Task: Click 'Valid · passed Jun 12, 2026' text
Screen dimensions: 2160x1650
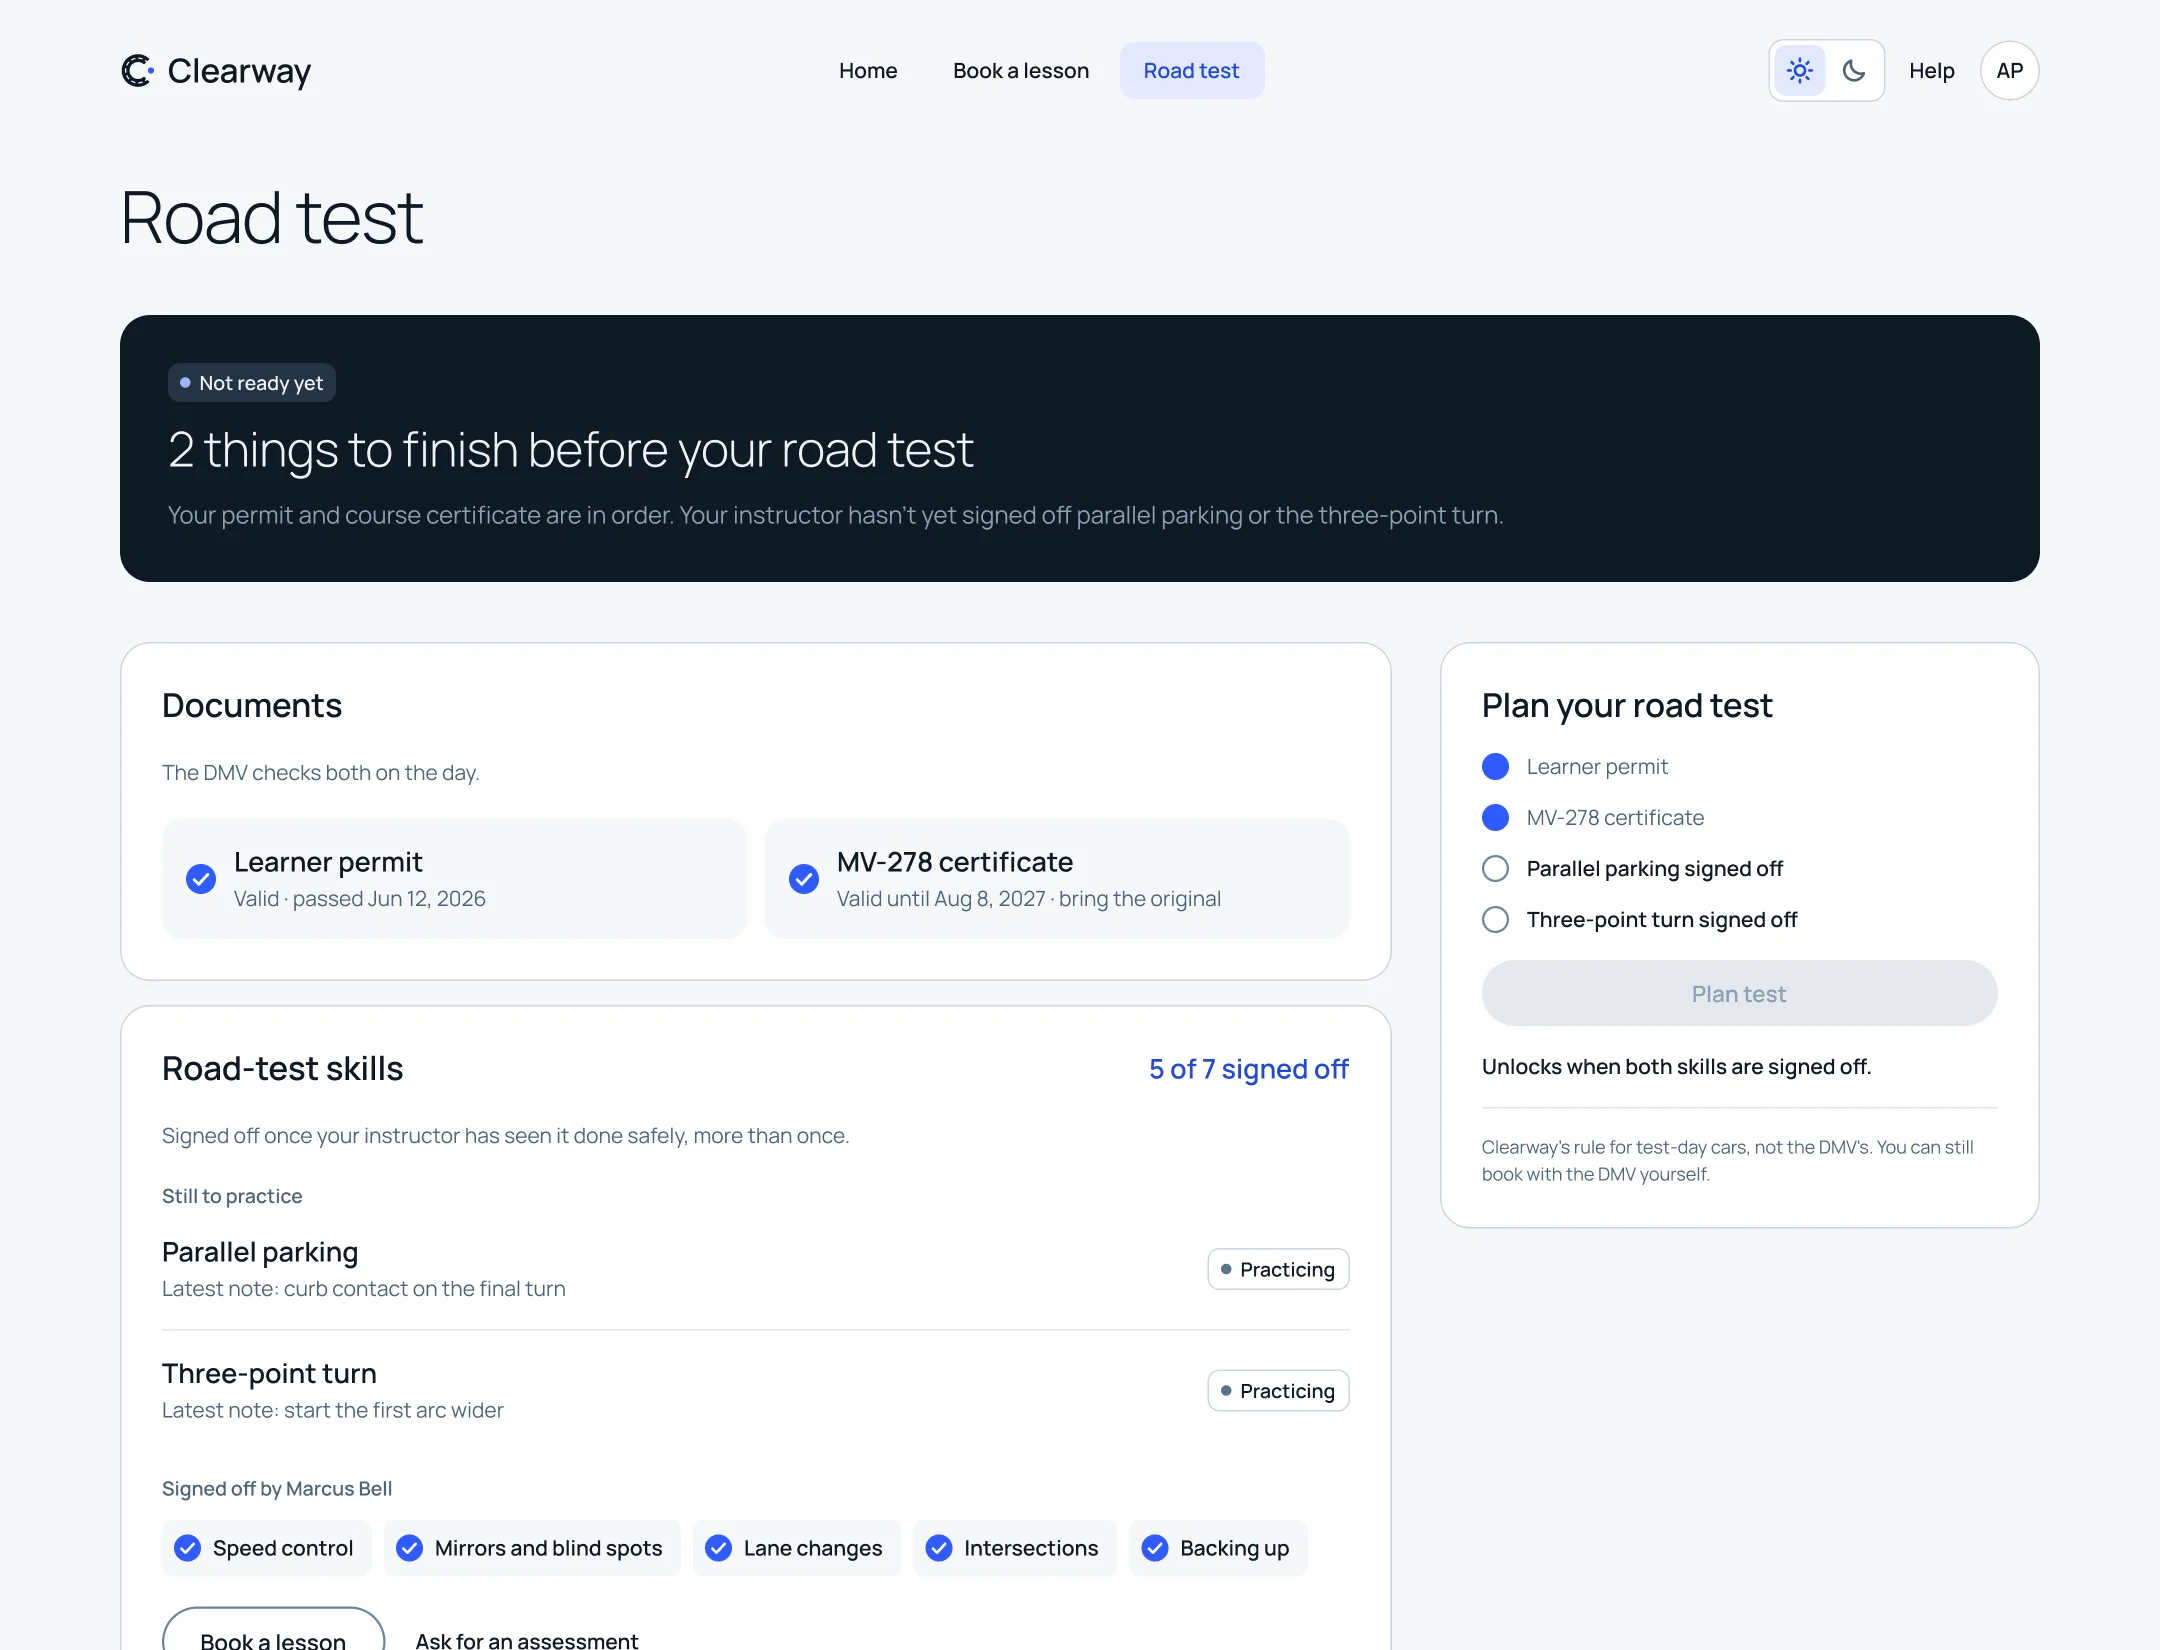Action: click(360, 899)
